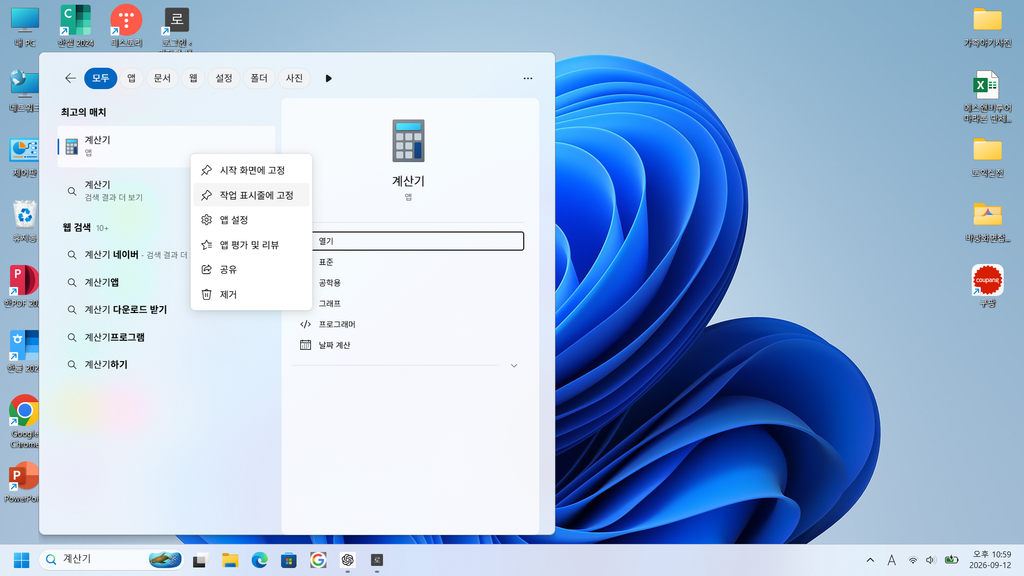The image size is (1024, 576).
Task: Select the 내 PC desktop icon
Action: tap(25, 27)
